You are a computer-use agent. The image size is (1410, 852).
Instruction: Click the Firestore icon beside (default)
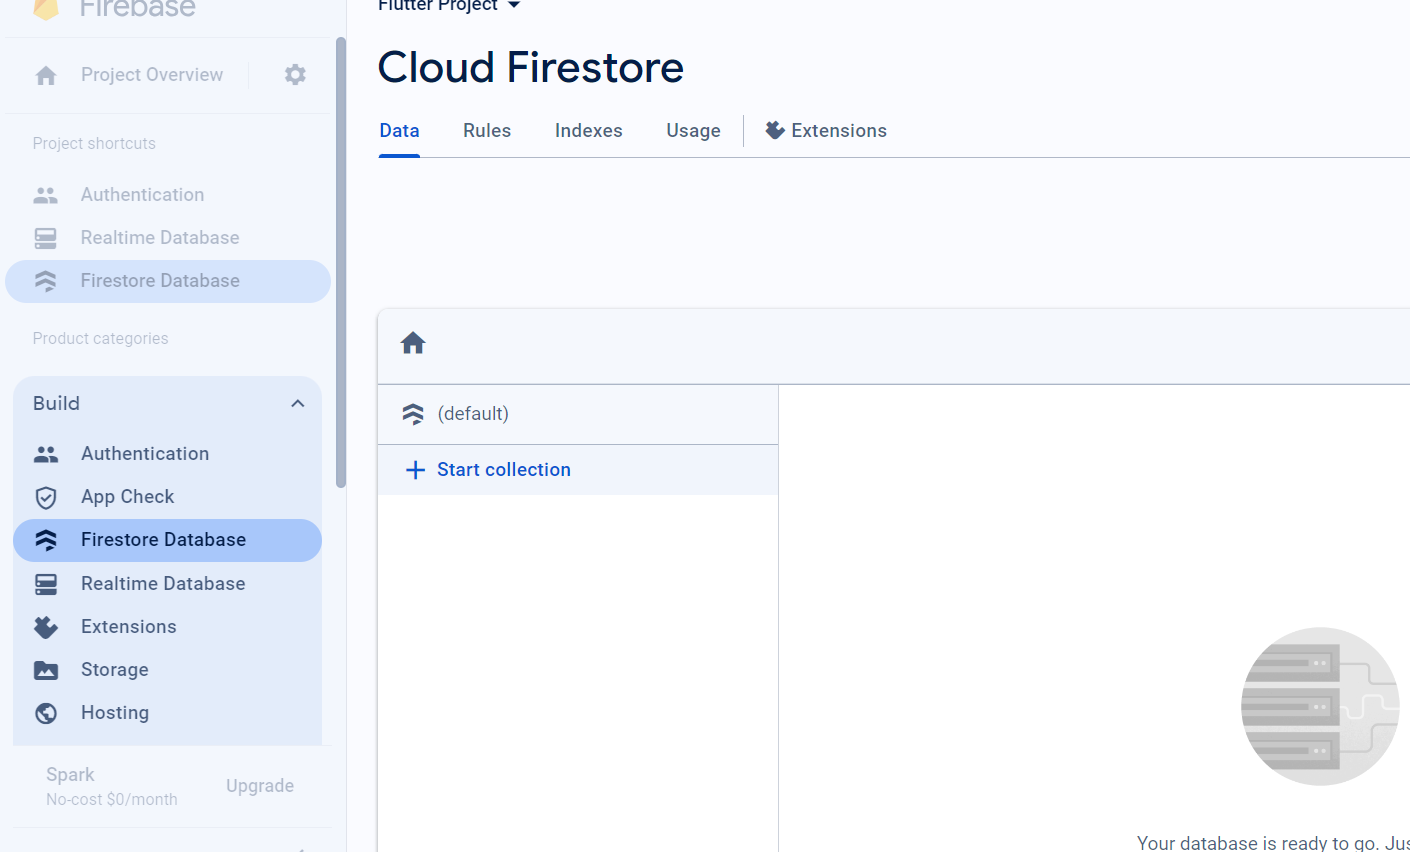(413, 414)
